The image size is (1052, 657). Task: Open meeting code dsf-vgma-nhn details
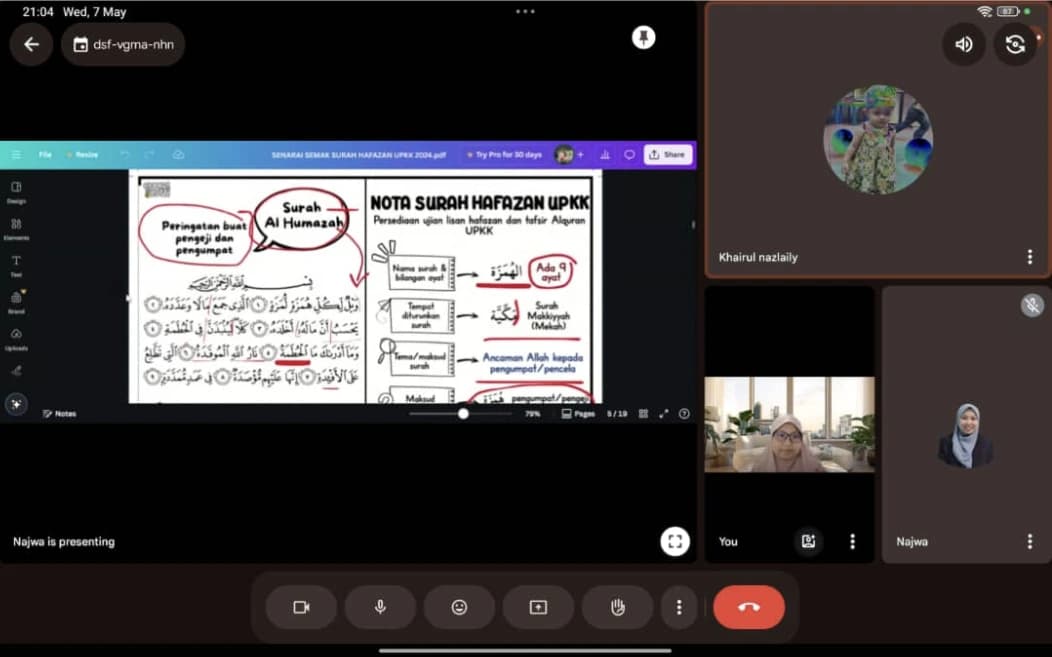tap(123, 44)
